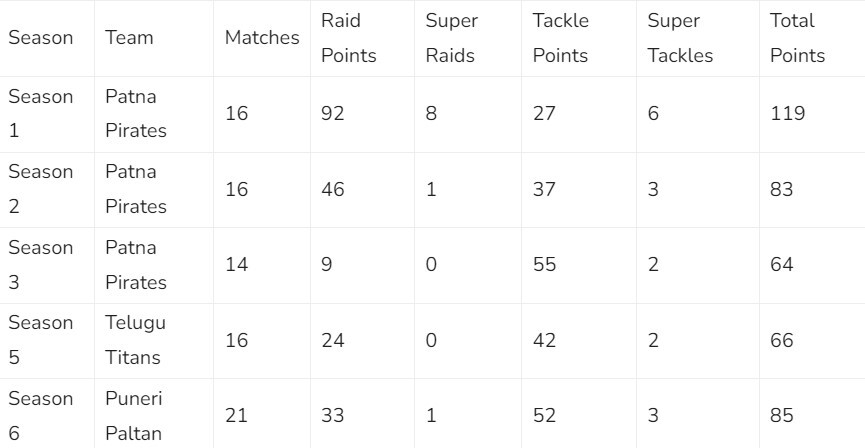865x448 pixels.
Task: Click tackle points value 55
Action: tap(545, 265)
